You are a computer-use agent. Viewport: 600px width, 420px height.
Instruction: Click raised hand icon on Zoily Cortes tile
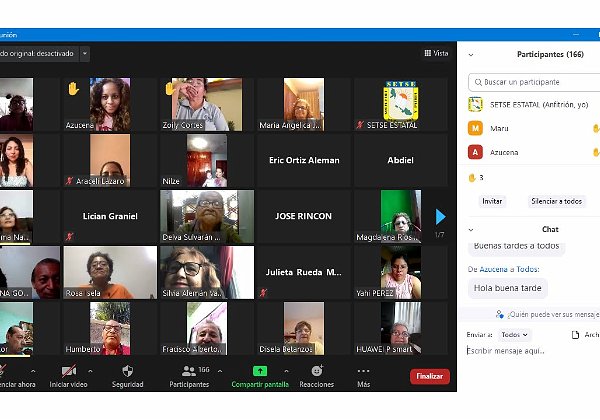[170, 89]
